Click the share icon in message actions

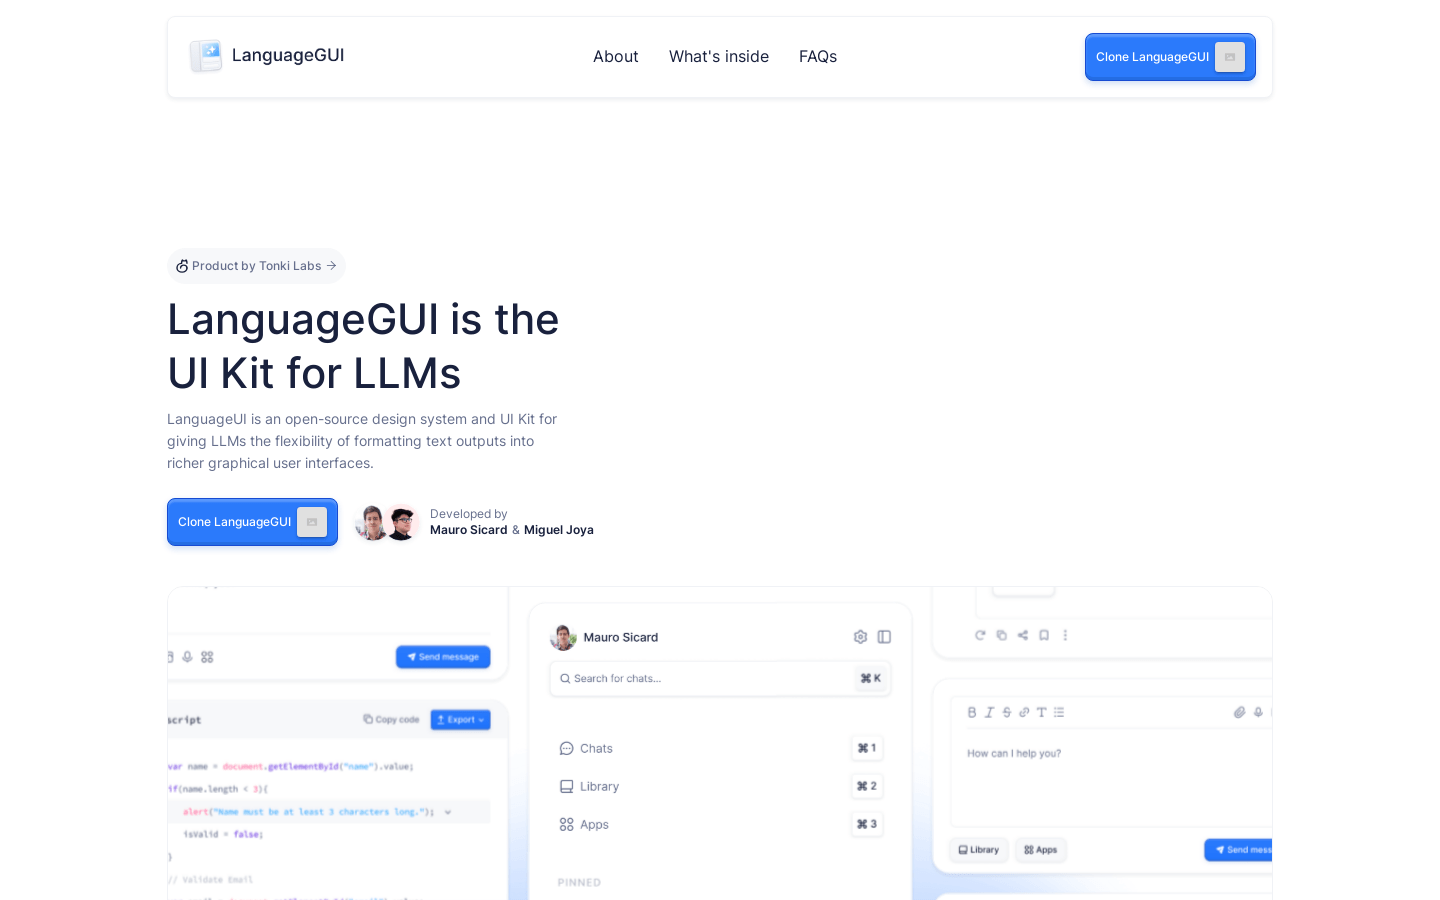click(x=1022, y=635)
